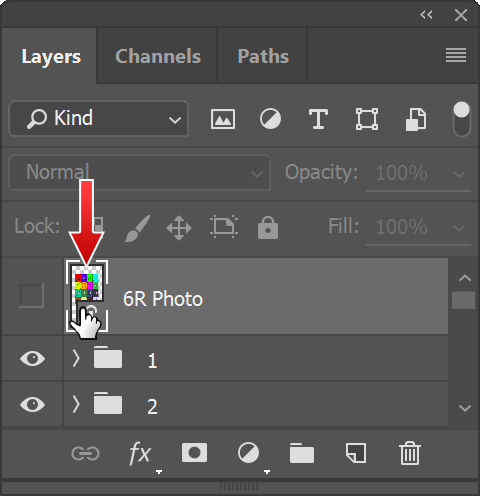Hide group 1 with eye icon
The image size is (480, 496).
click(x=32, y=359)
